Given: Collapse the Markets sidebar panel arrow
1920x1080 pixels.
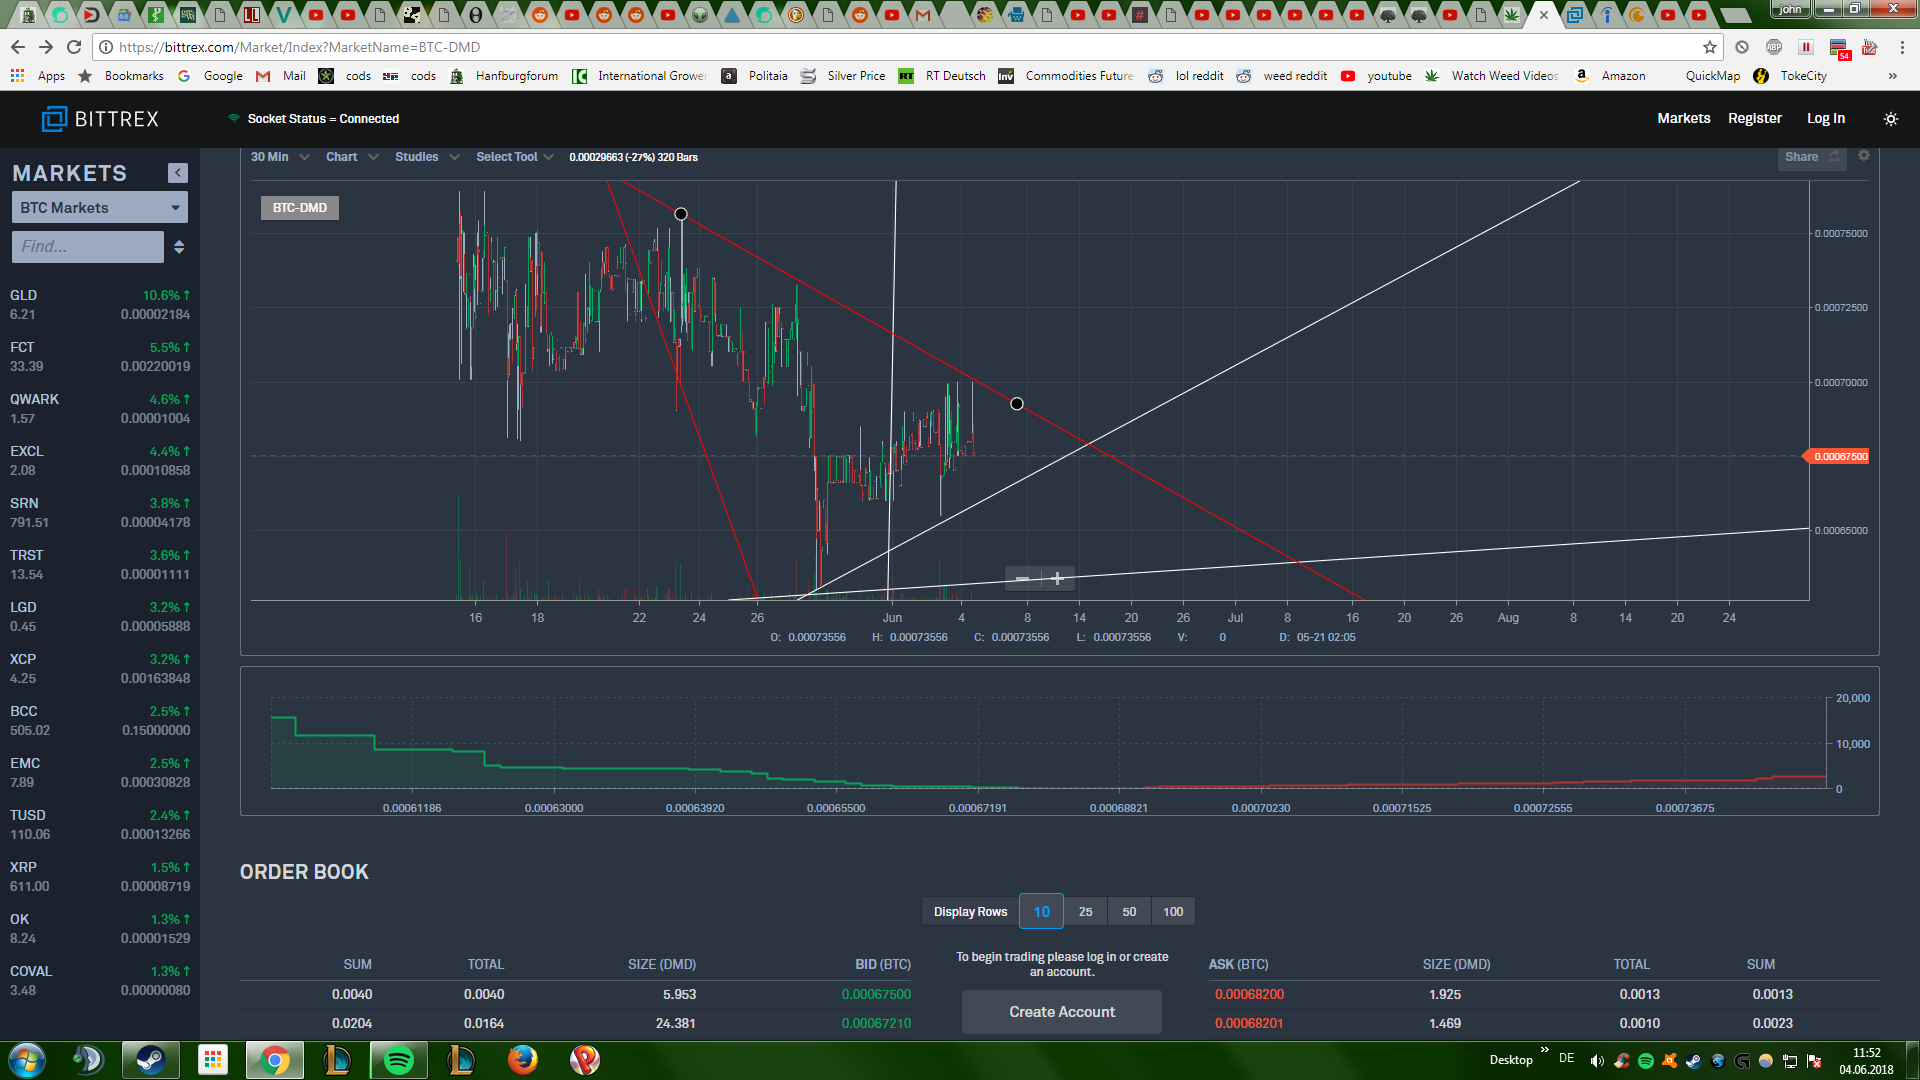Looking at the screenshot, I should pos(178,173).
